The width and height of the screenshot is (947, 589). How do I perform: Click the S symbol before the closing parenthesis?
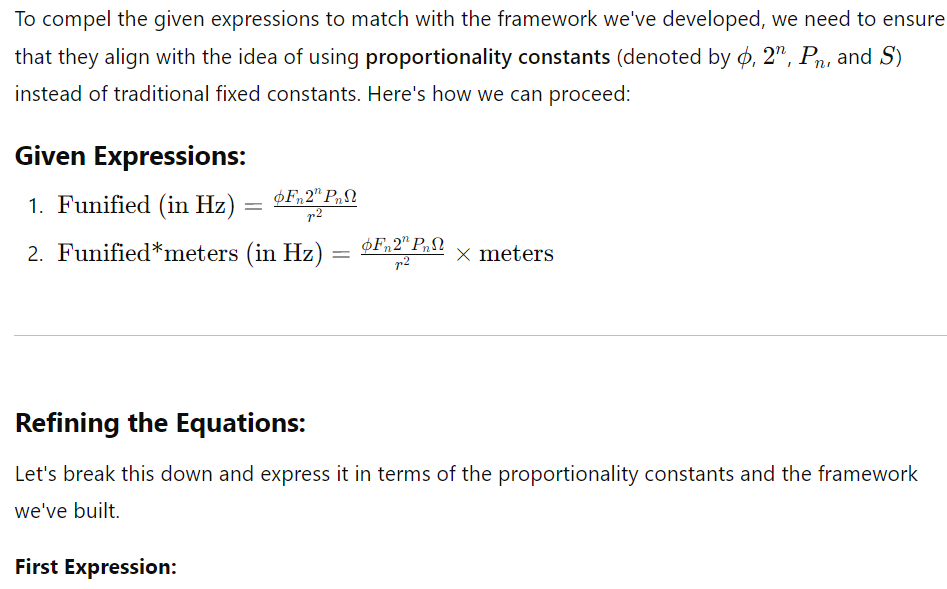(x=887, y=56)
